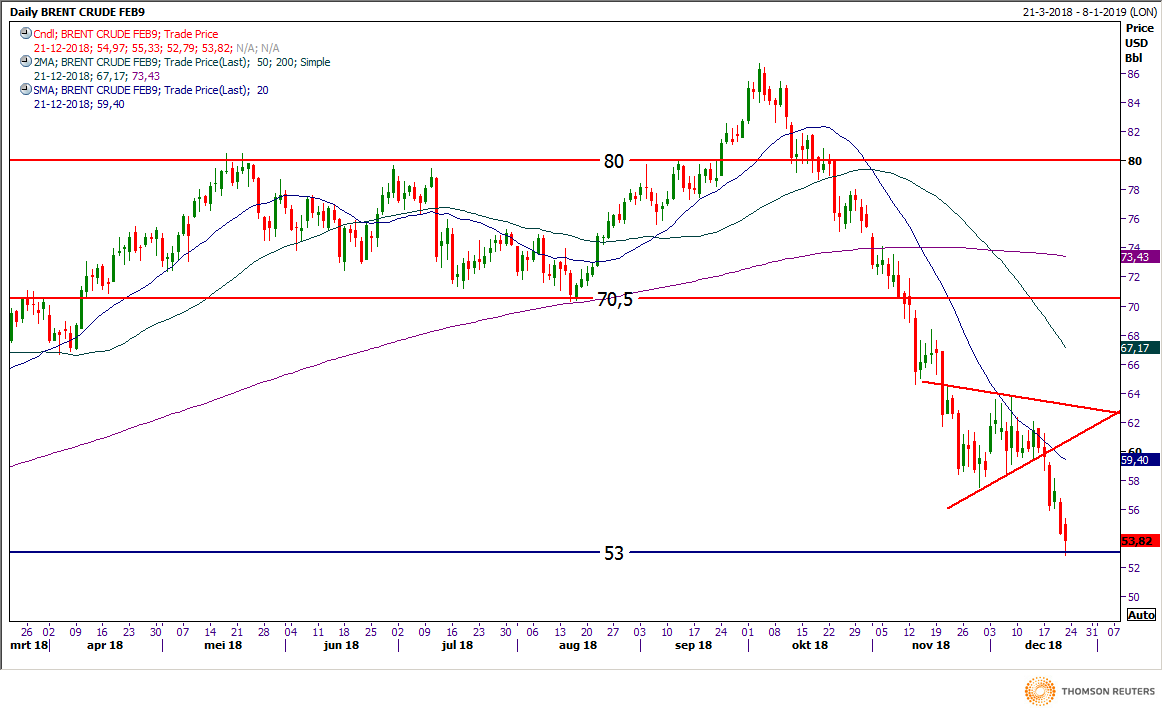Click the 67,17 moving average price tag
Viewport: 1163px width, 710px height.
coord(1138,348)
